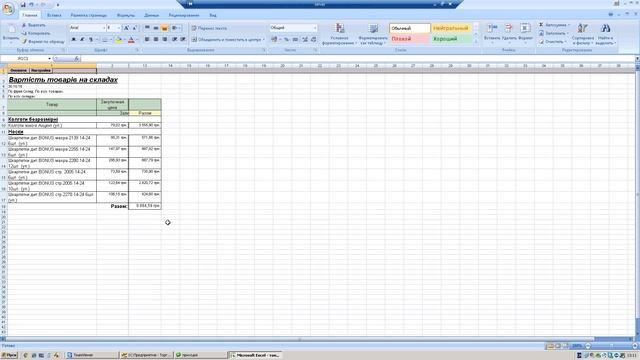Click the zoom slider in status bar
Image resolution: width=640 pixels, height=360 pixels.
[x=611, y=346]
